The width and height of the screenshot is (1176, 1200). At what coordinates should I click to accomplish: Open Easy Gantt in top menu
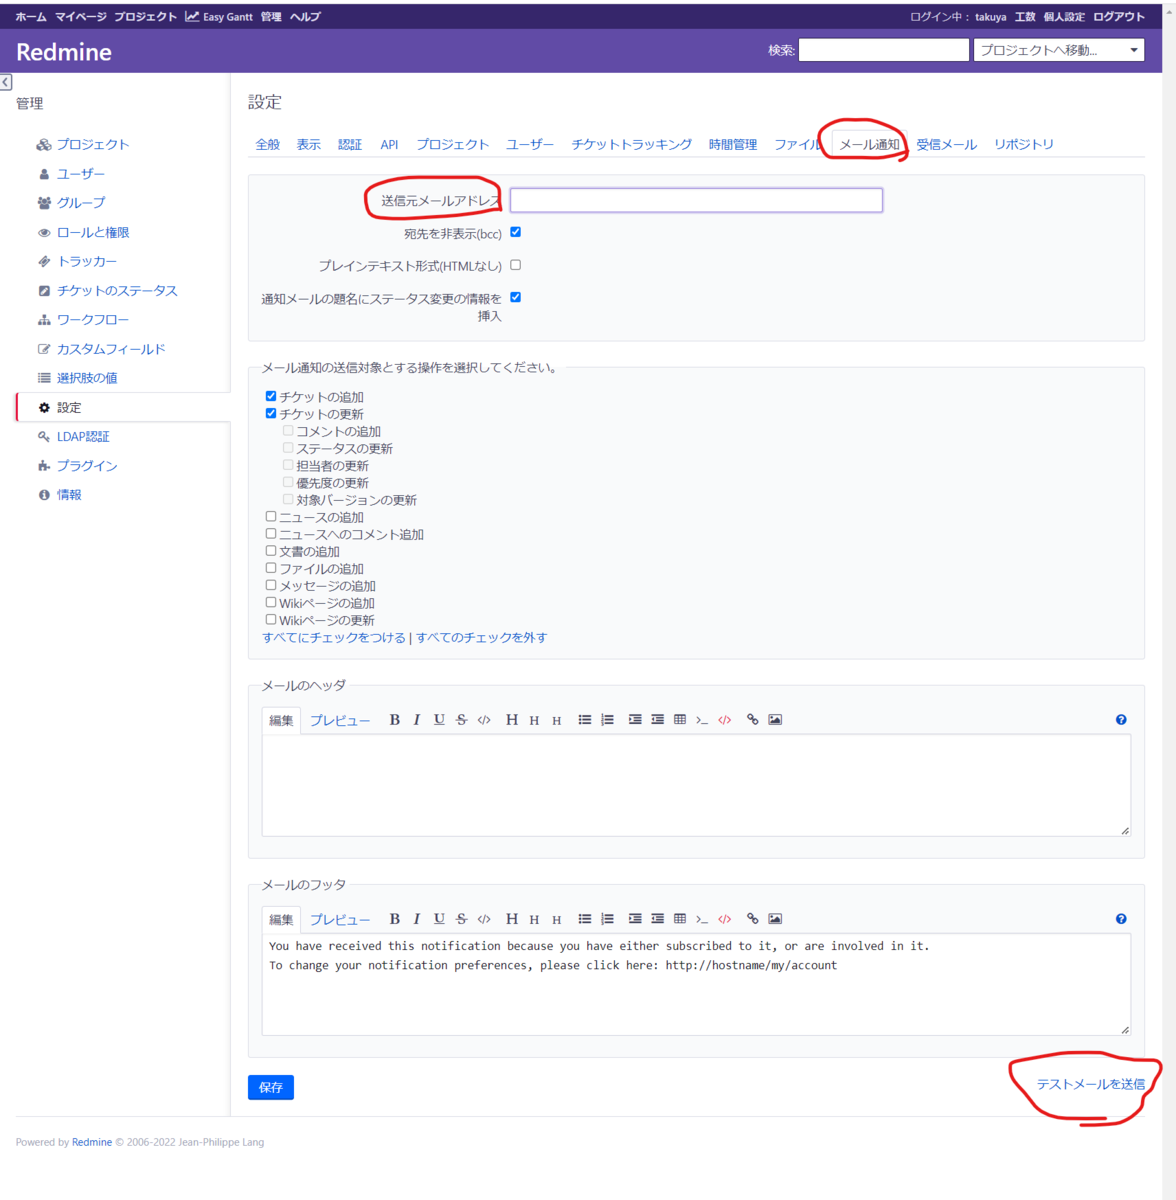(x=219, y=17)
